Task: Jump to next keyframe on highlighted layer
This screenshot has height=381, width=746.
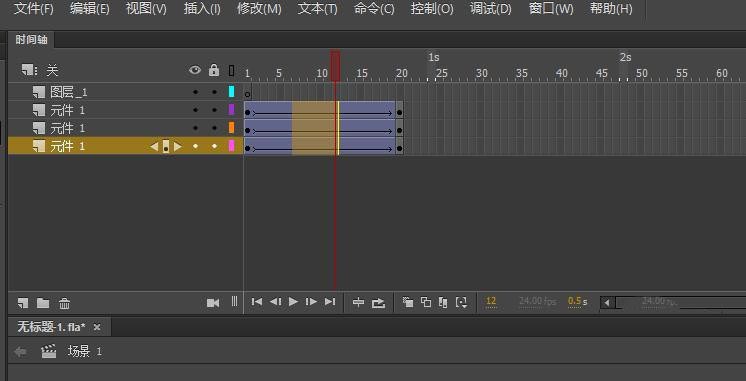Action: 177,147
